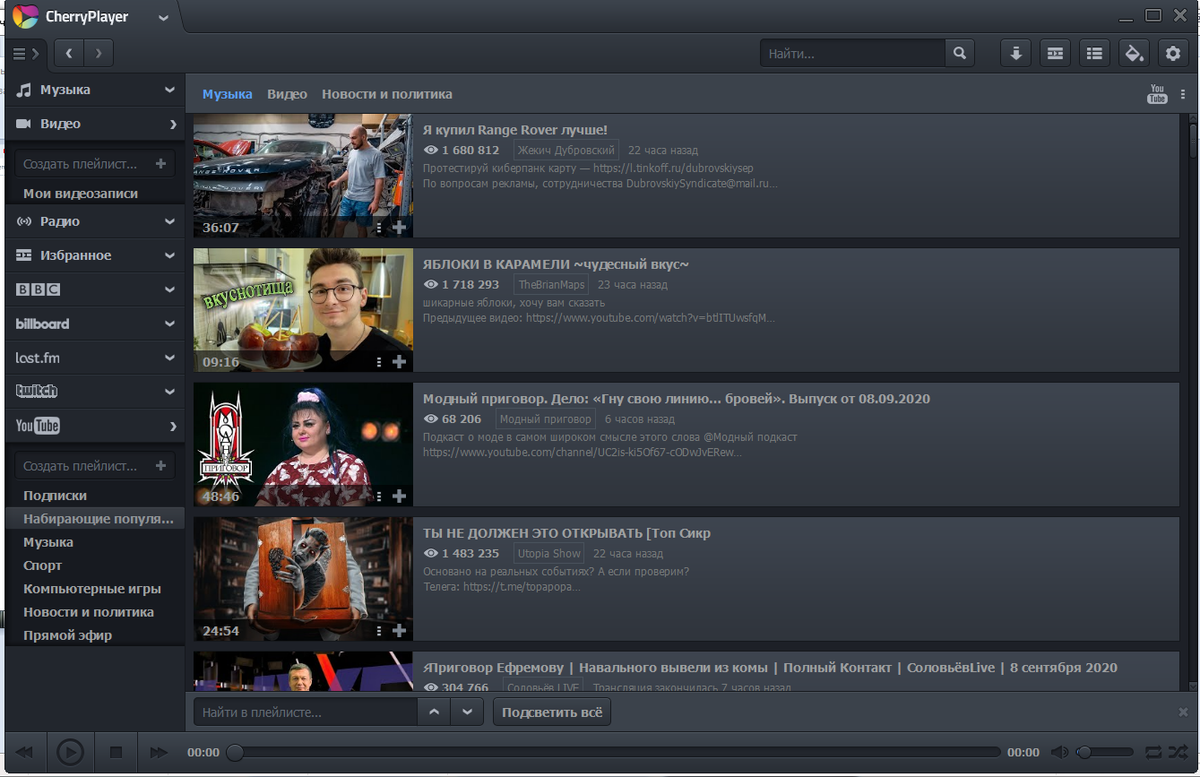1200x777 pixels.
Task: Click the Подсветить всё button
Action: (x=552, y=712)
